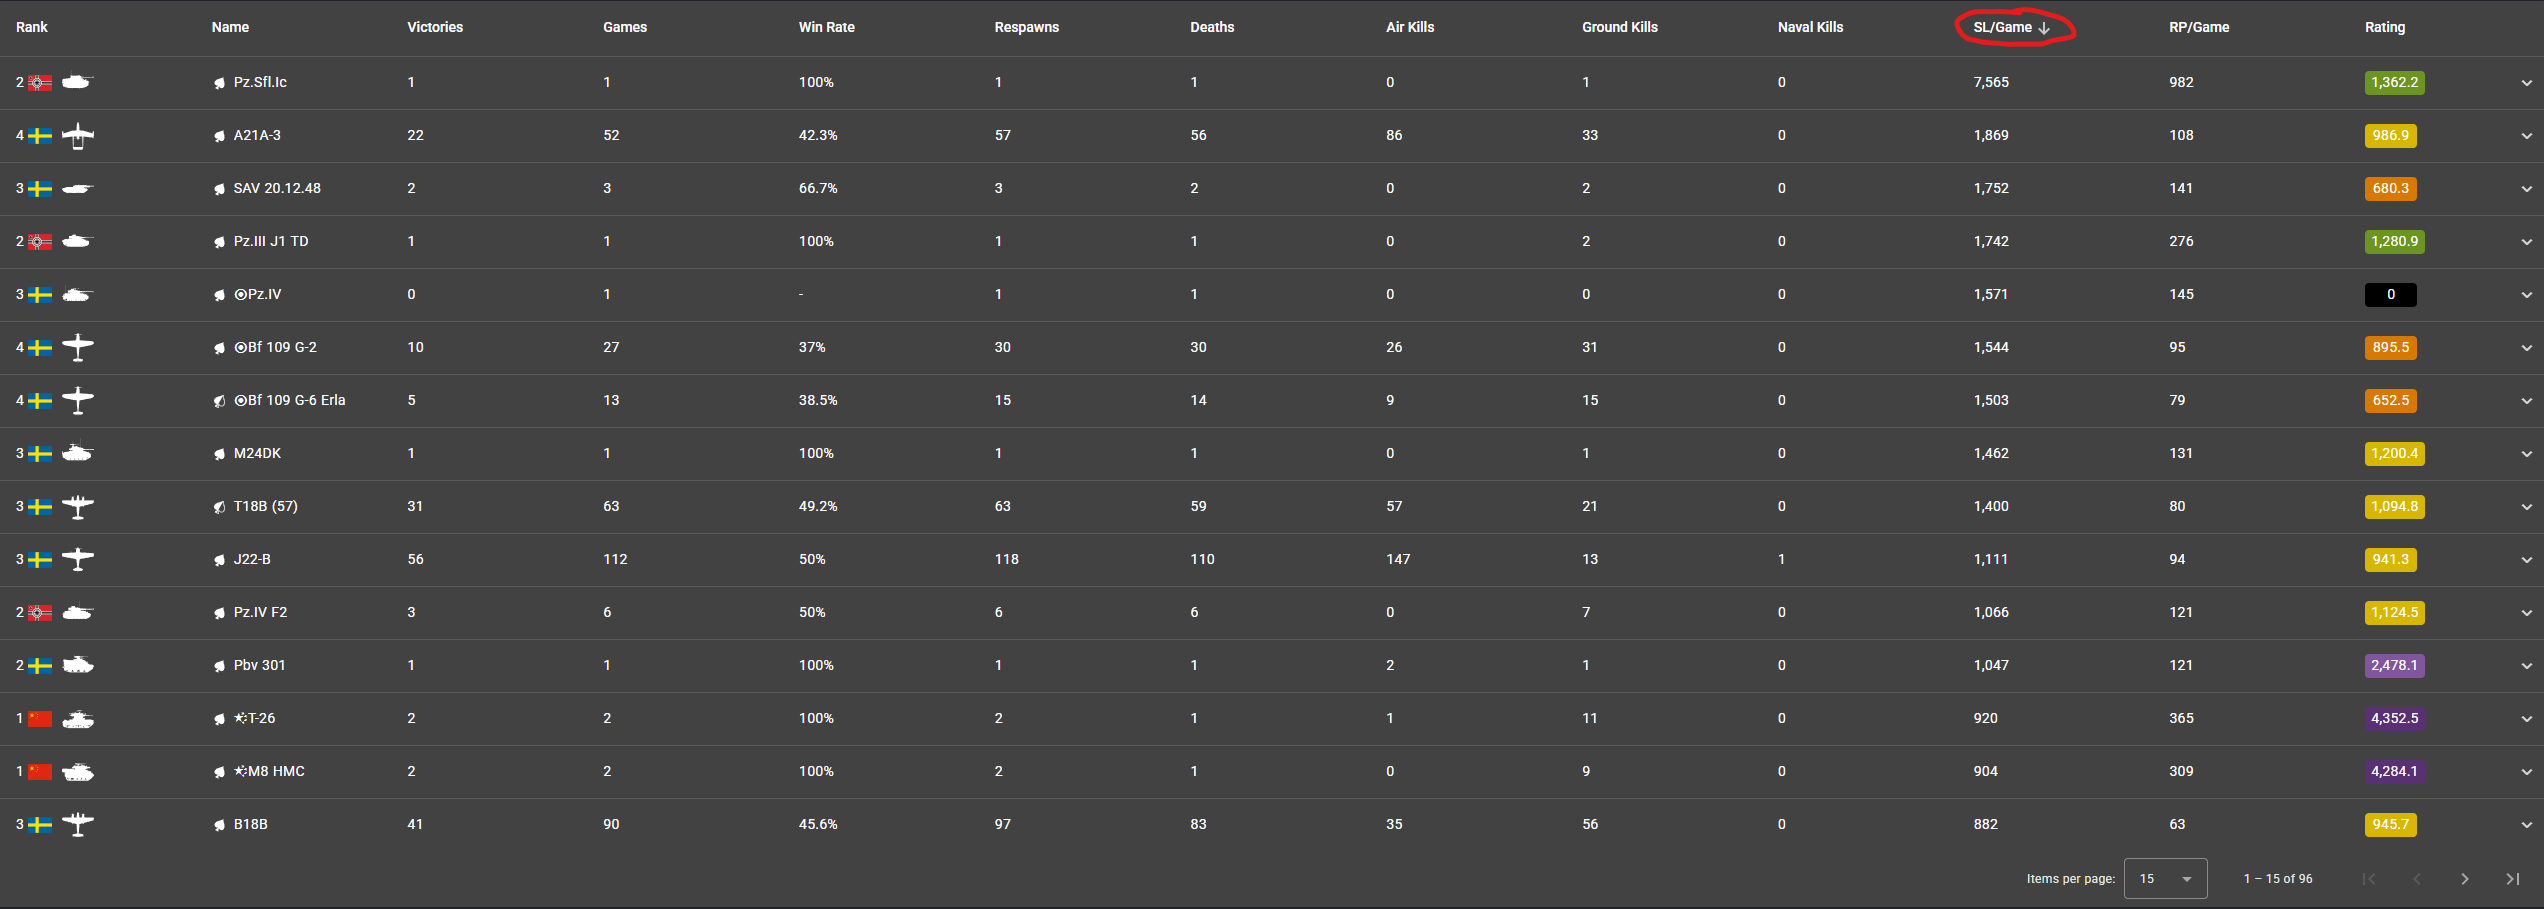Click the SL/Game sort arrow icon

click(2045, 28)
